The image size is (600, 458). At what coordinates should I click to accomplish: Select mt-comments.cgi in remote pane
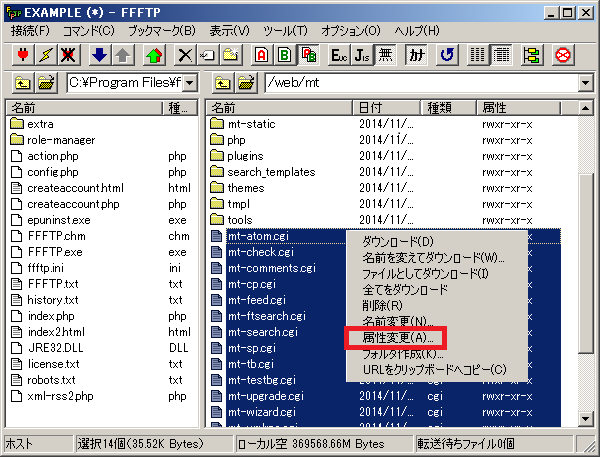coord(272,268)
